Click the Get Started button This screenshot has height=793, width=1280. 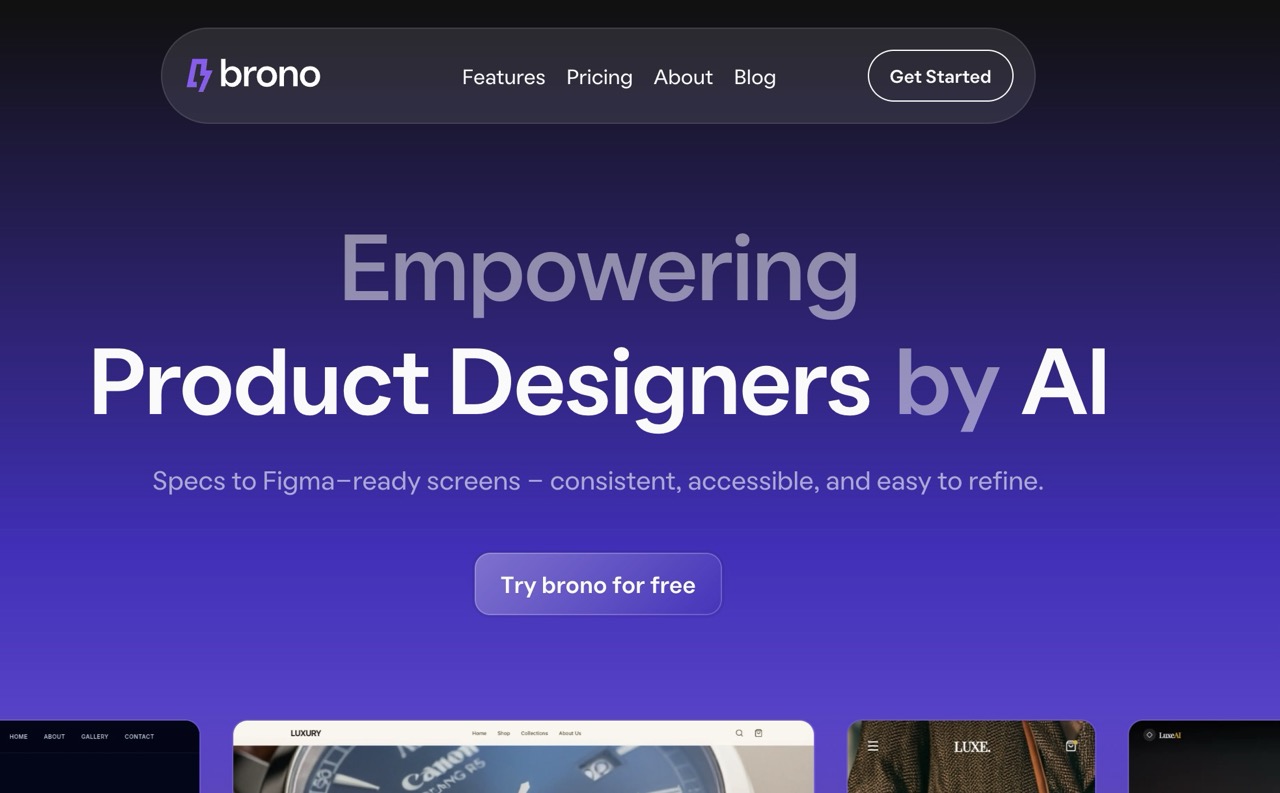(940, 76)
